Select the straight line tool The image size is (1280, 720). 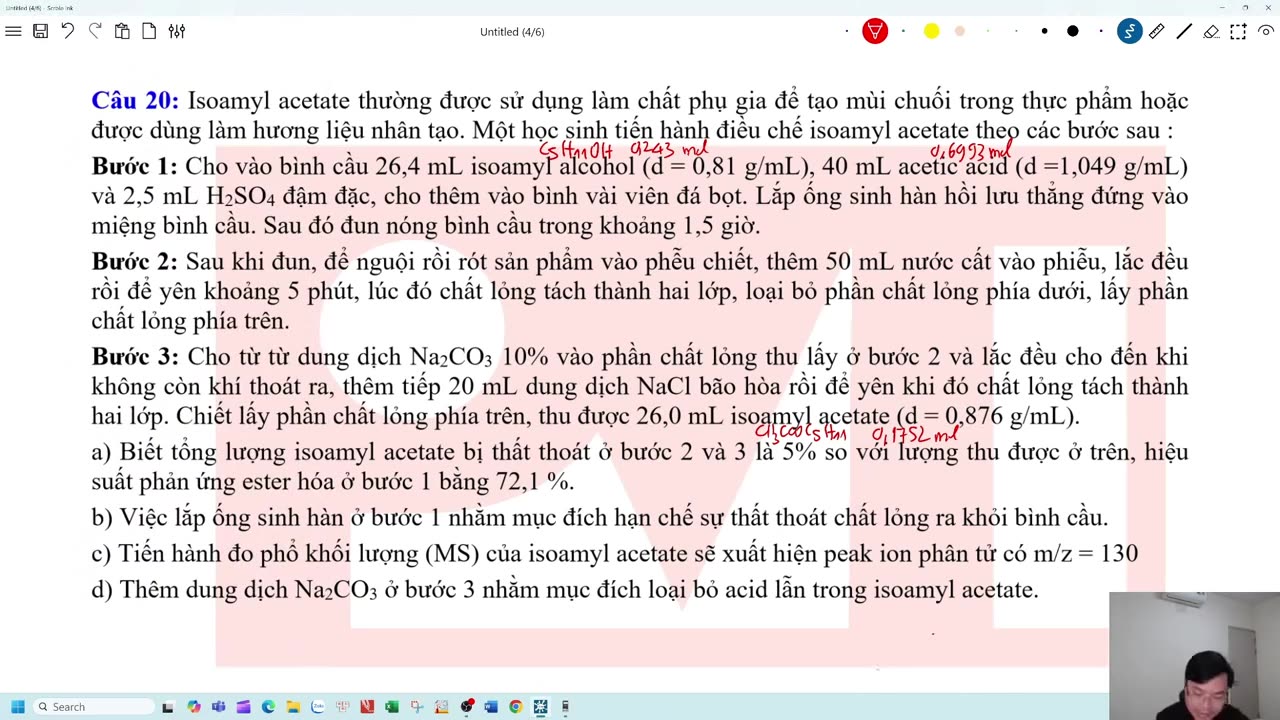tap(1184, 31)
